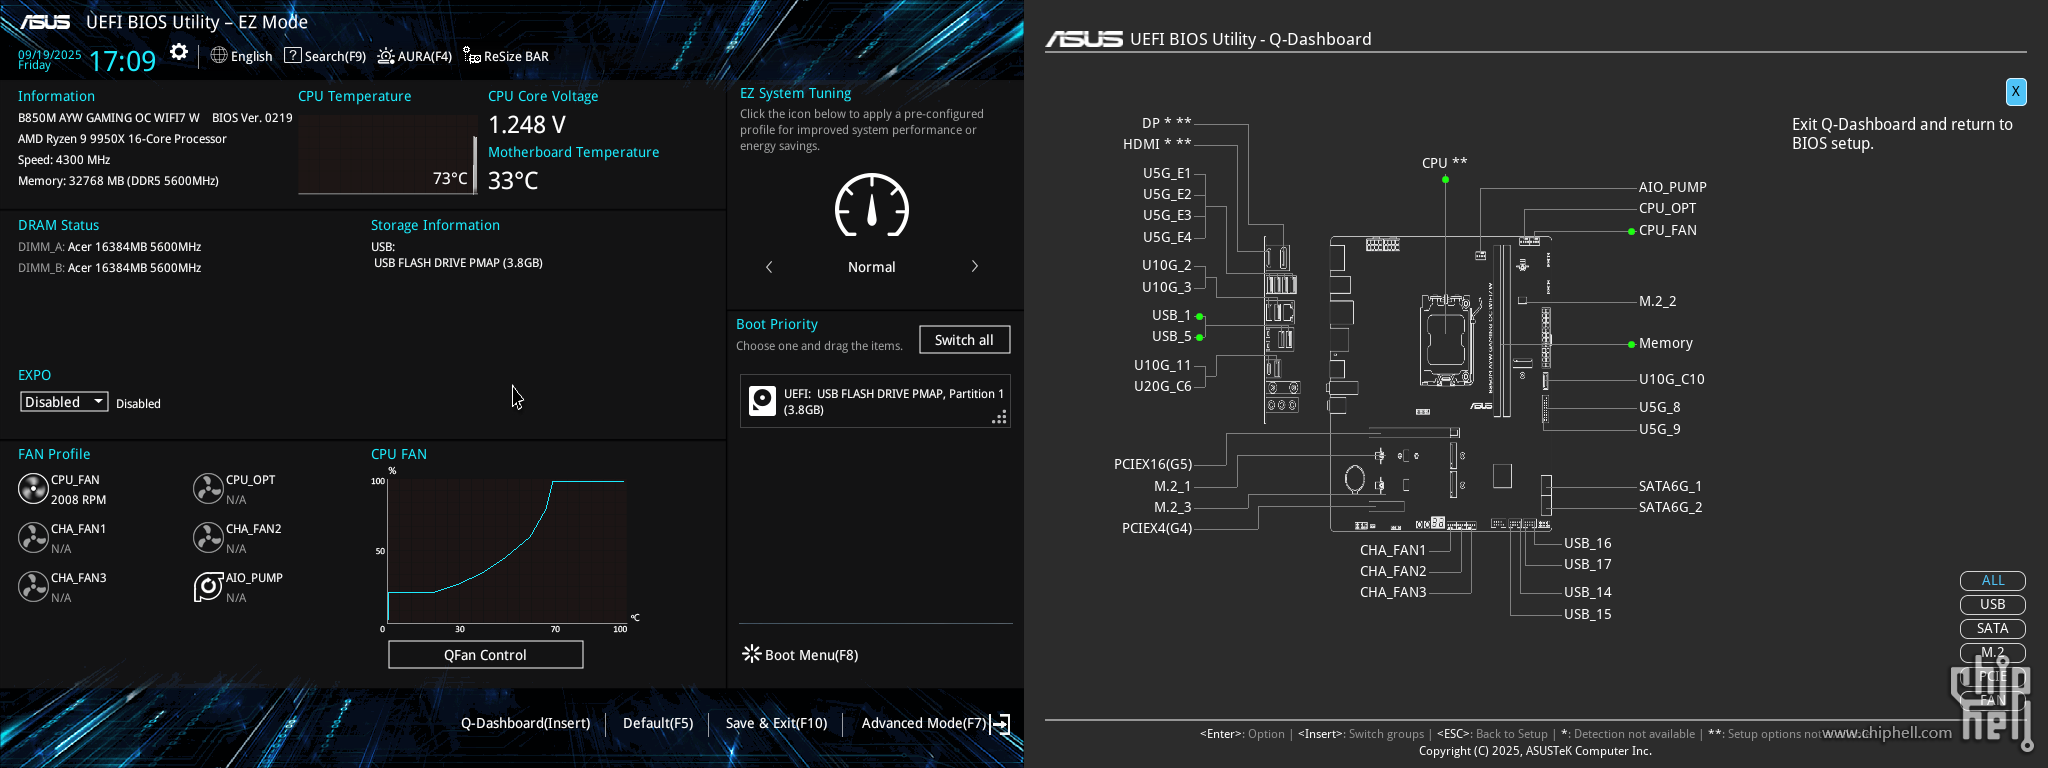Click the CPU Core Voltage value 1.248 V
Viewport: 2048px width, 768px height.
point(527,124)
